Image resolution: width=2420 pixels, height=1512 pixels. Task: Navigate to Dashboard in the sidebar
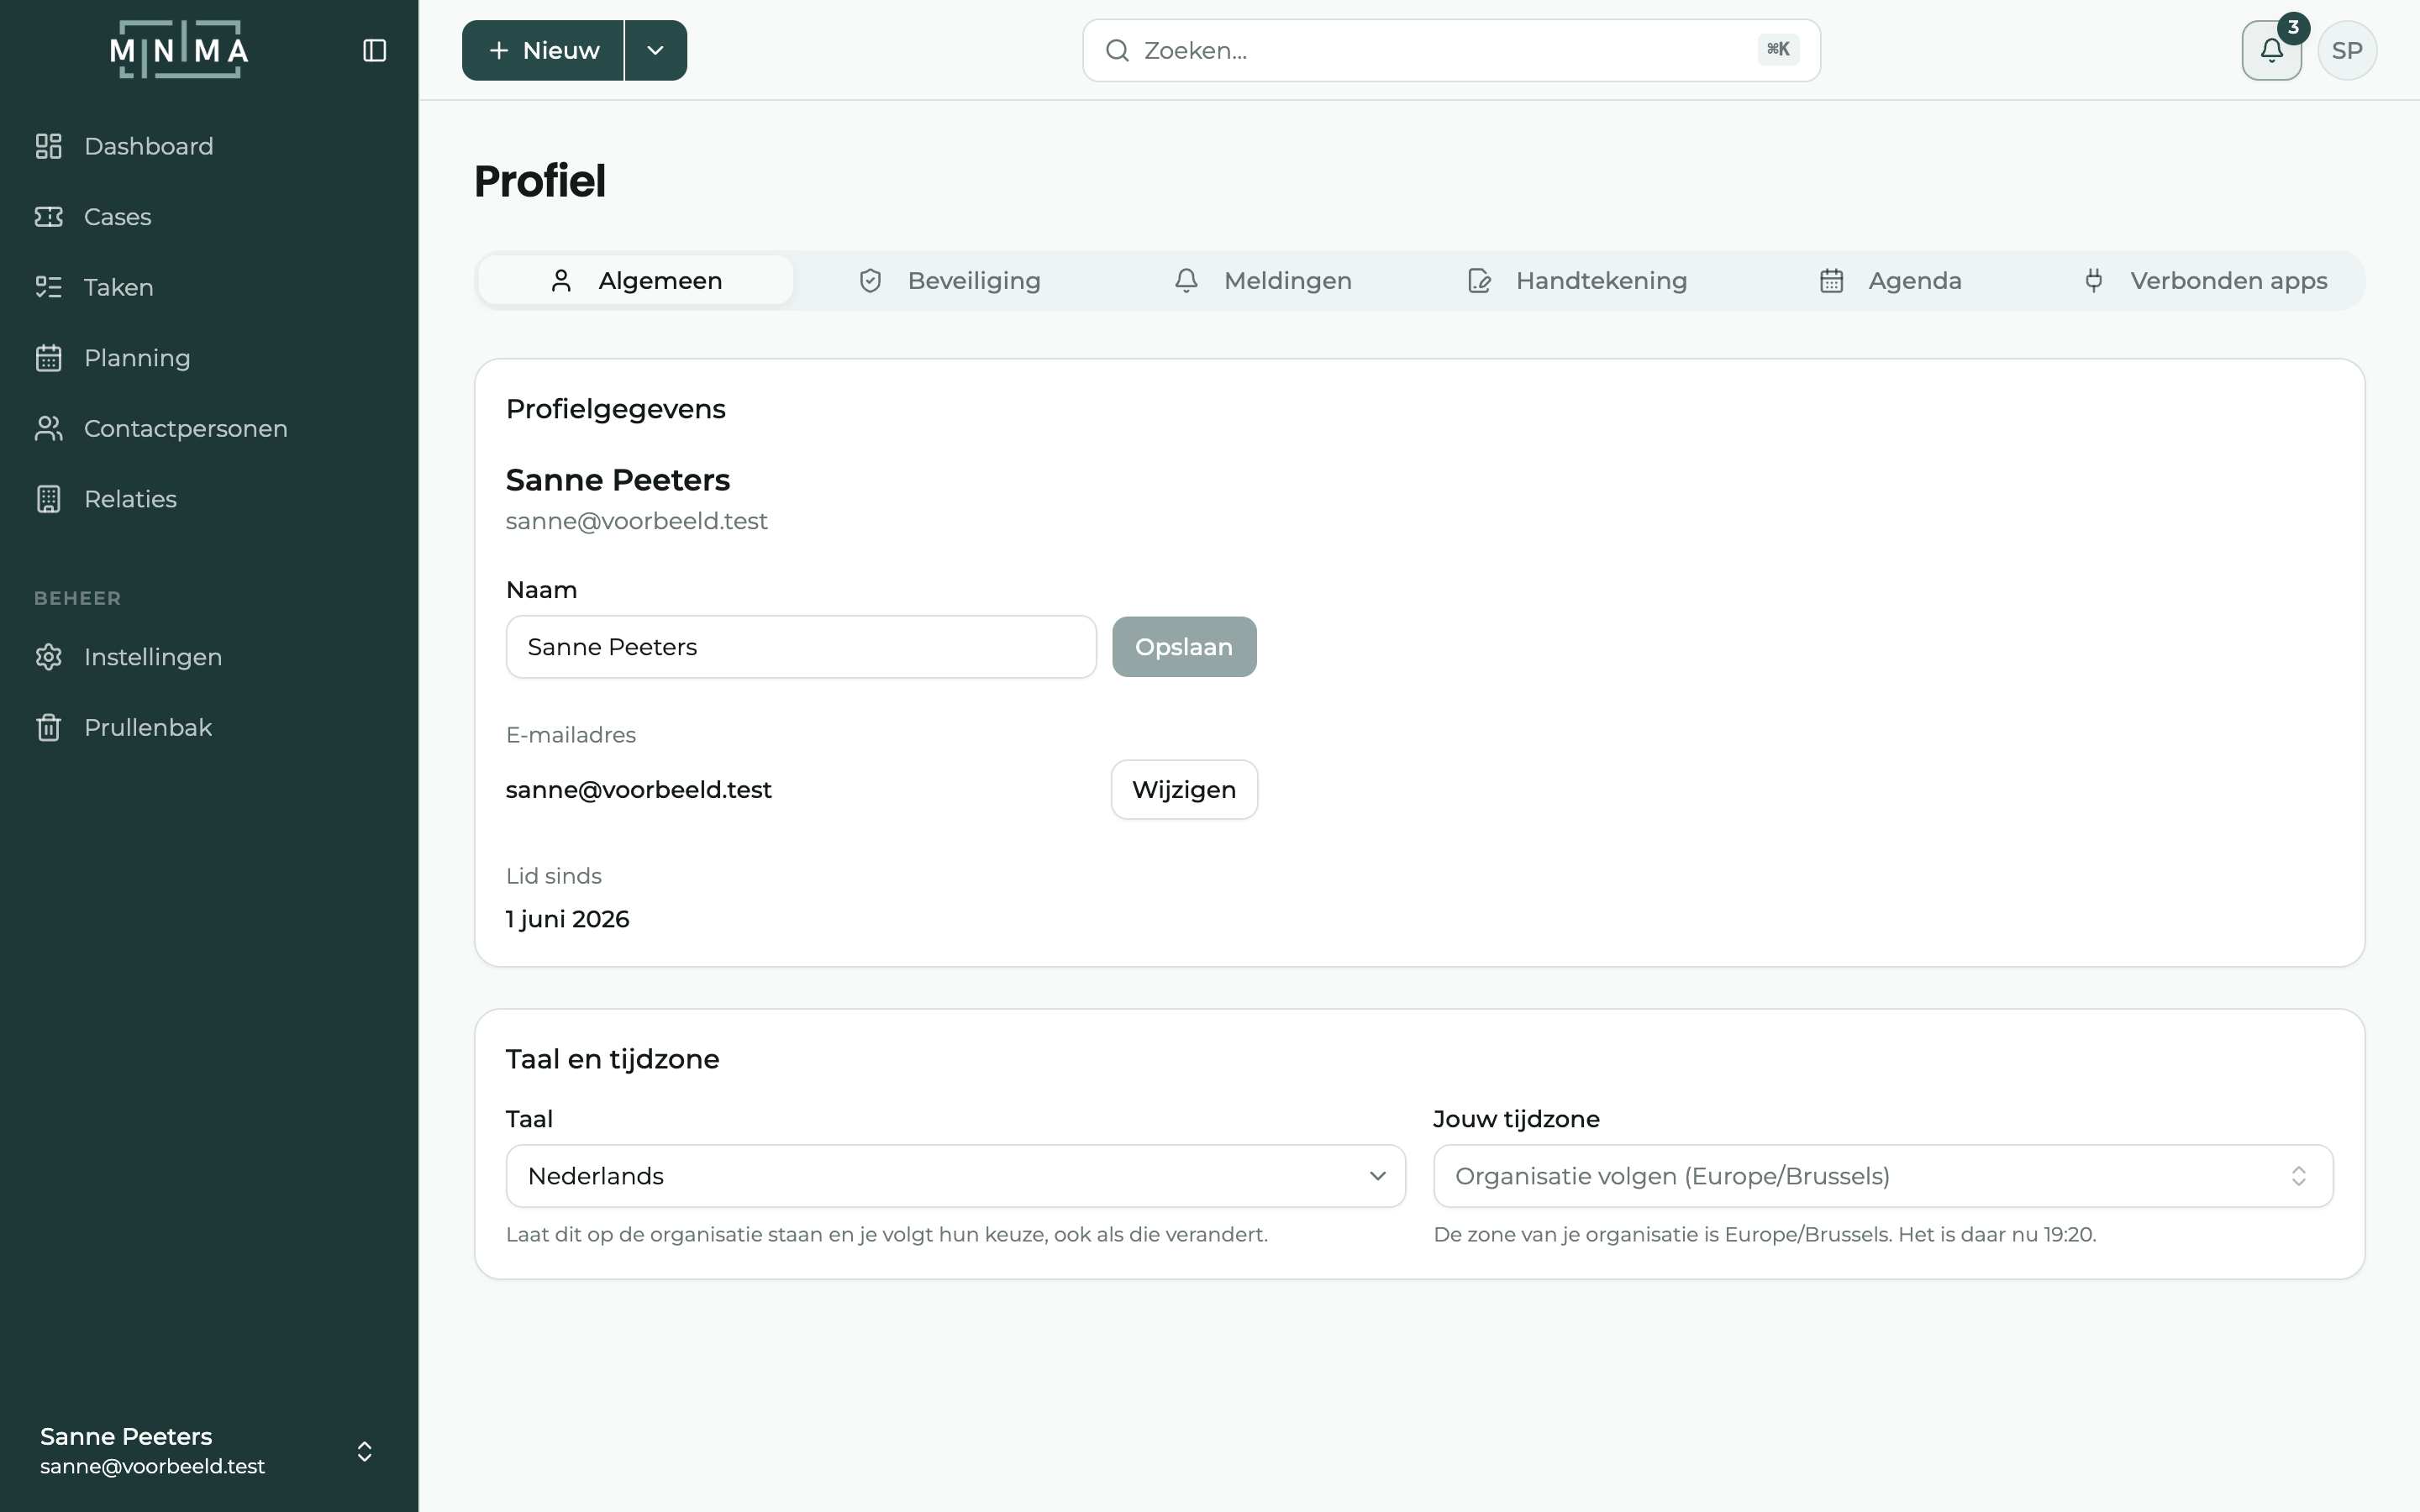coord(209,146)
